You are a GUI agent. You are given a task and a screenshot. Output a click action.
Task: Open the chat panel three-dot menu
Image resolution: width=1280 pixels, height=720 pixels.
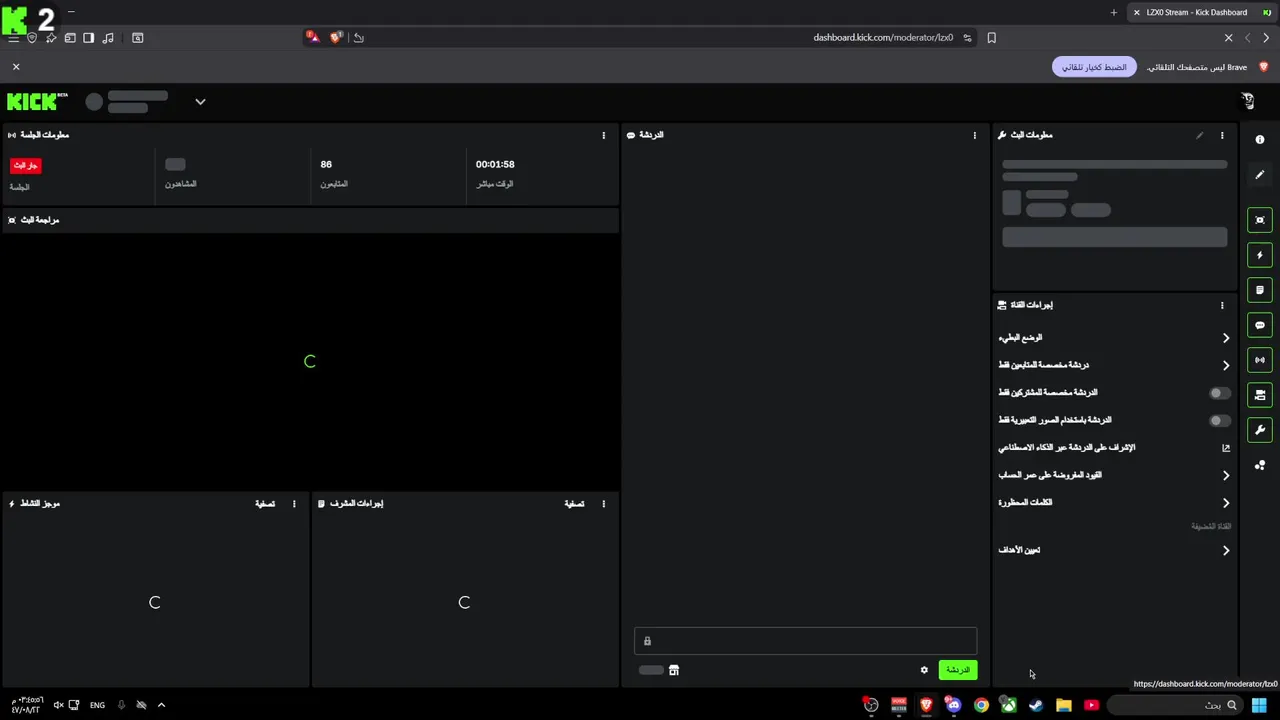pos(975,135)
